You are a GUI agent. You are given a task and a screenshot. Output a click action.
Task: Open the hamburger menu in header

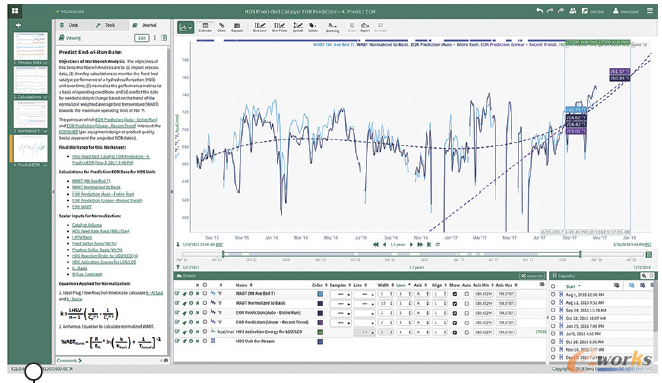650,11
